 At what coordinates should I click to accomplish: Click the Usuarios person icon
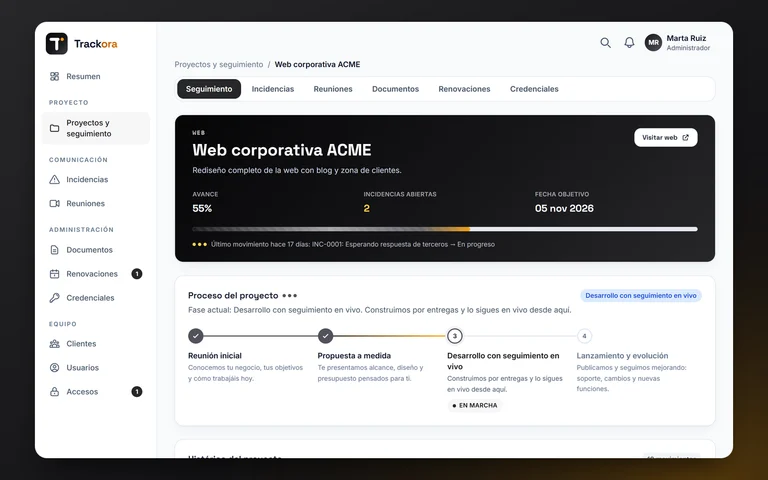click(54, 368)
